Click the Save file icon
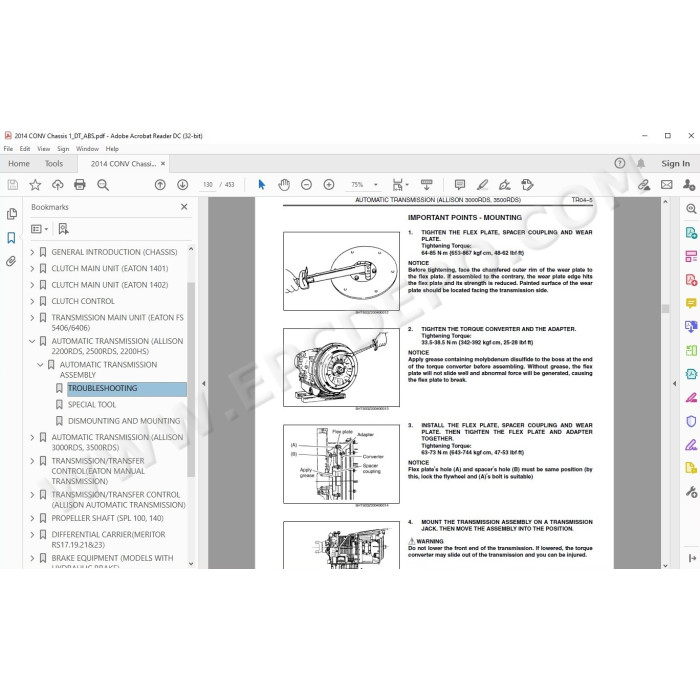The height and width of the screenshot is (700, 700). pyautogui.click(x=13, y=184)
